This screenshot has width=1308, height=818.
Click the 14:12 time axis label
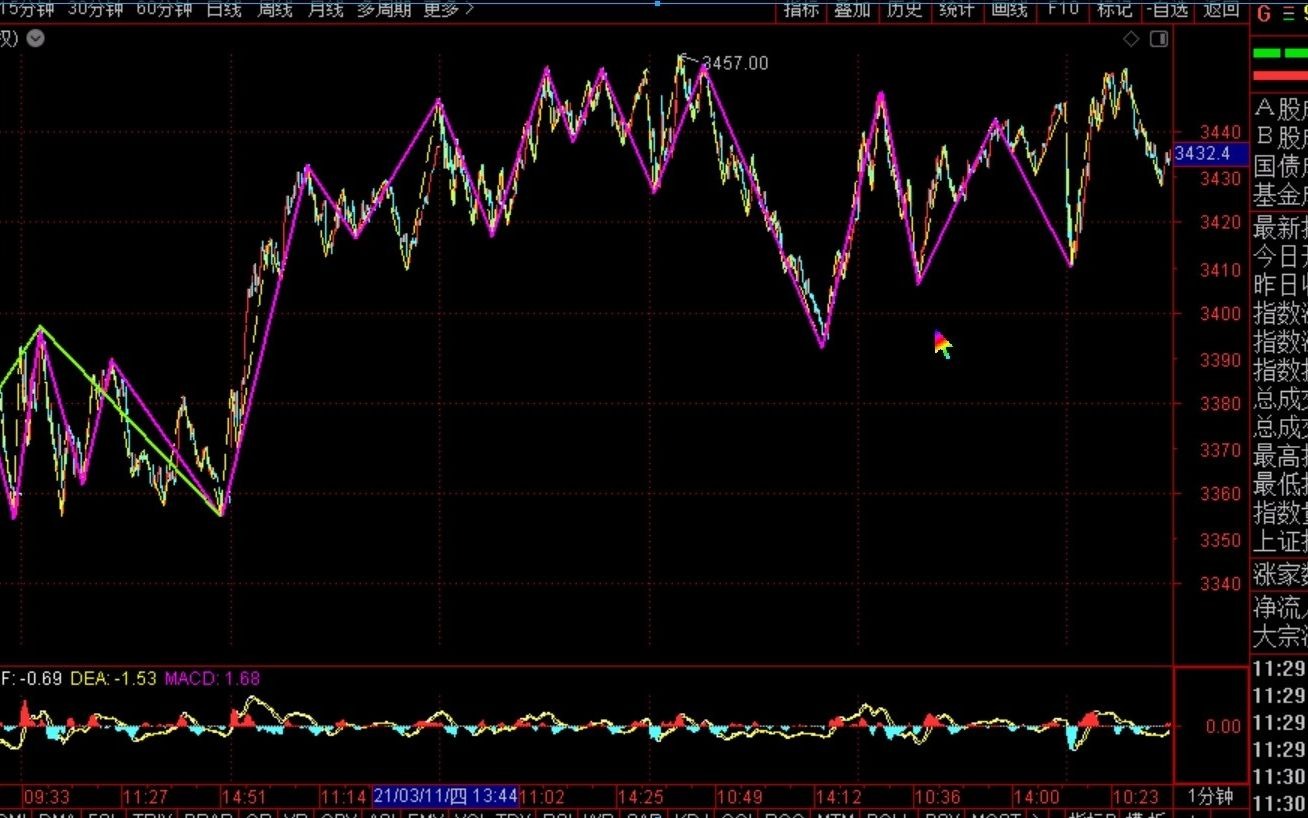(838, 797)
